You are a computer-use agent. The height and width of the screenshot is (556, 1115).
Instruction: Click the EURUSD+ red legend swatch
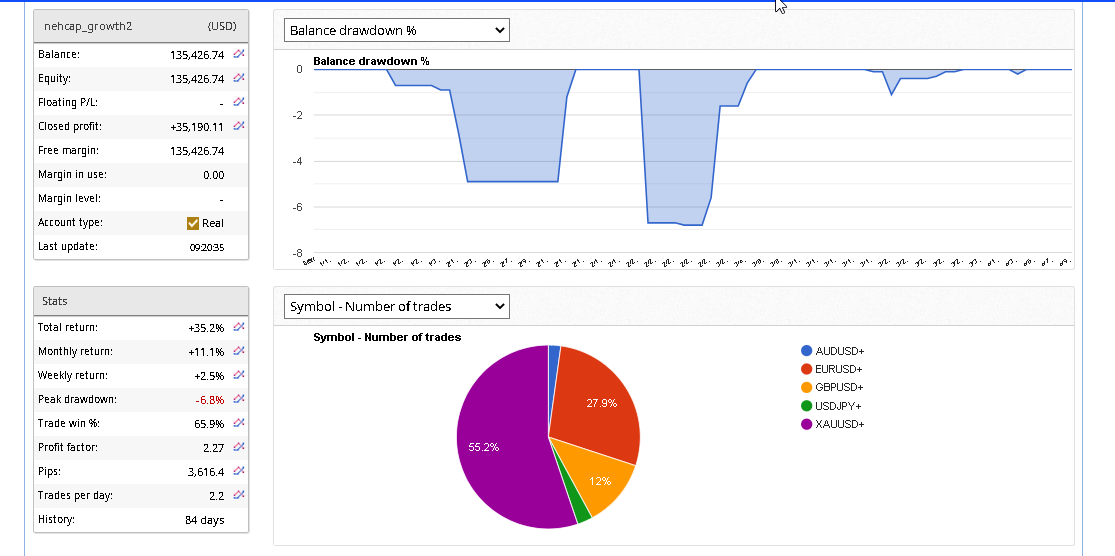pos(806,369)
